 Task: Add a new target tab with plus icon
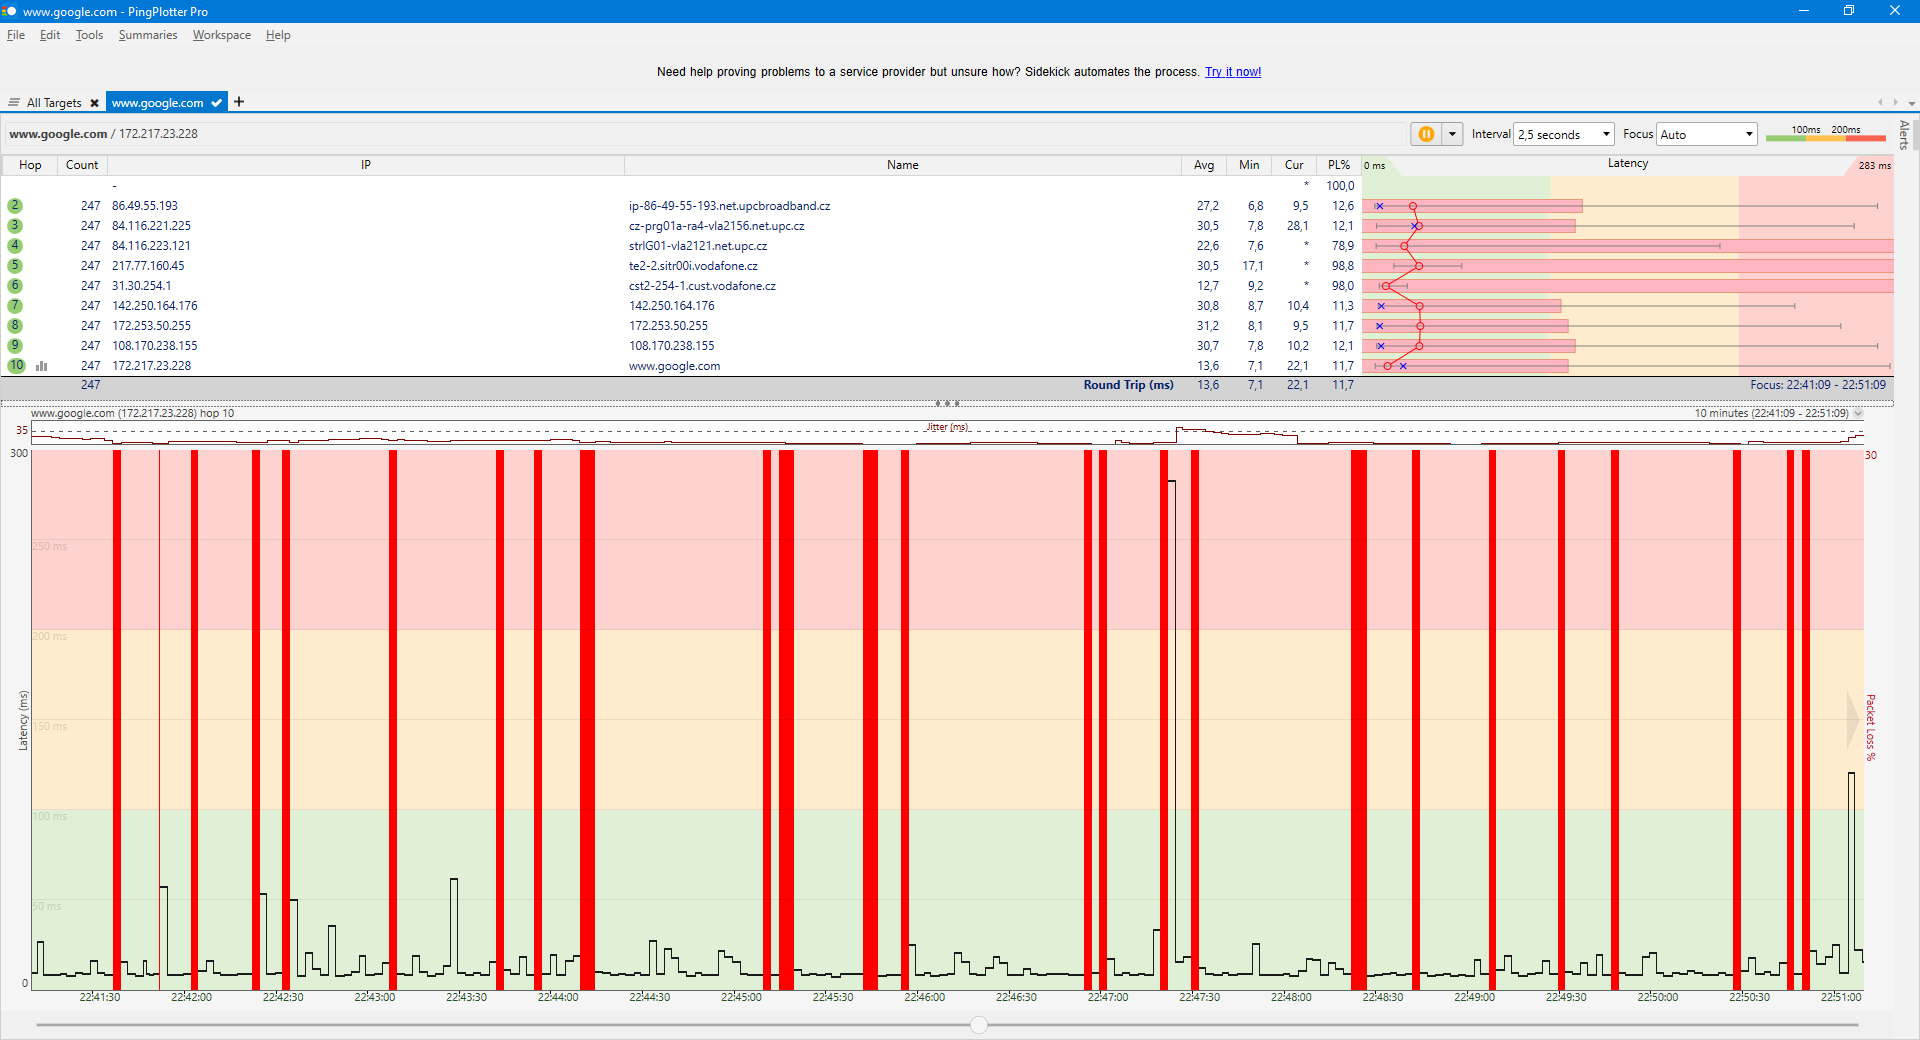[239, 102]
